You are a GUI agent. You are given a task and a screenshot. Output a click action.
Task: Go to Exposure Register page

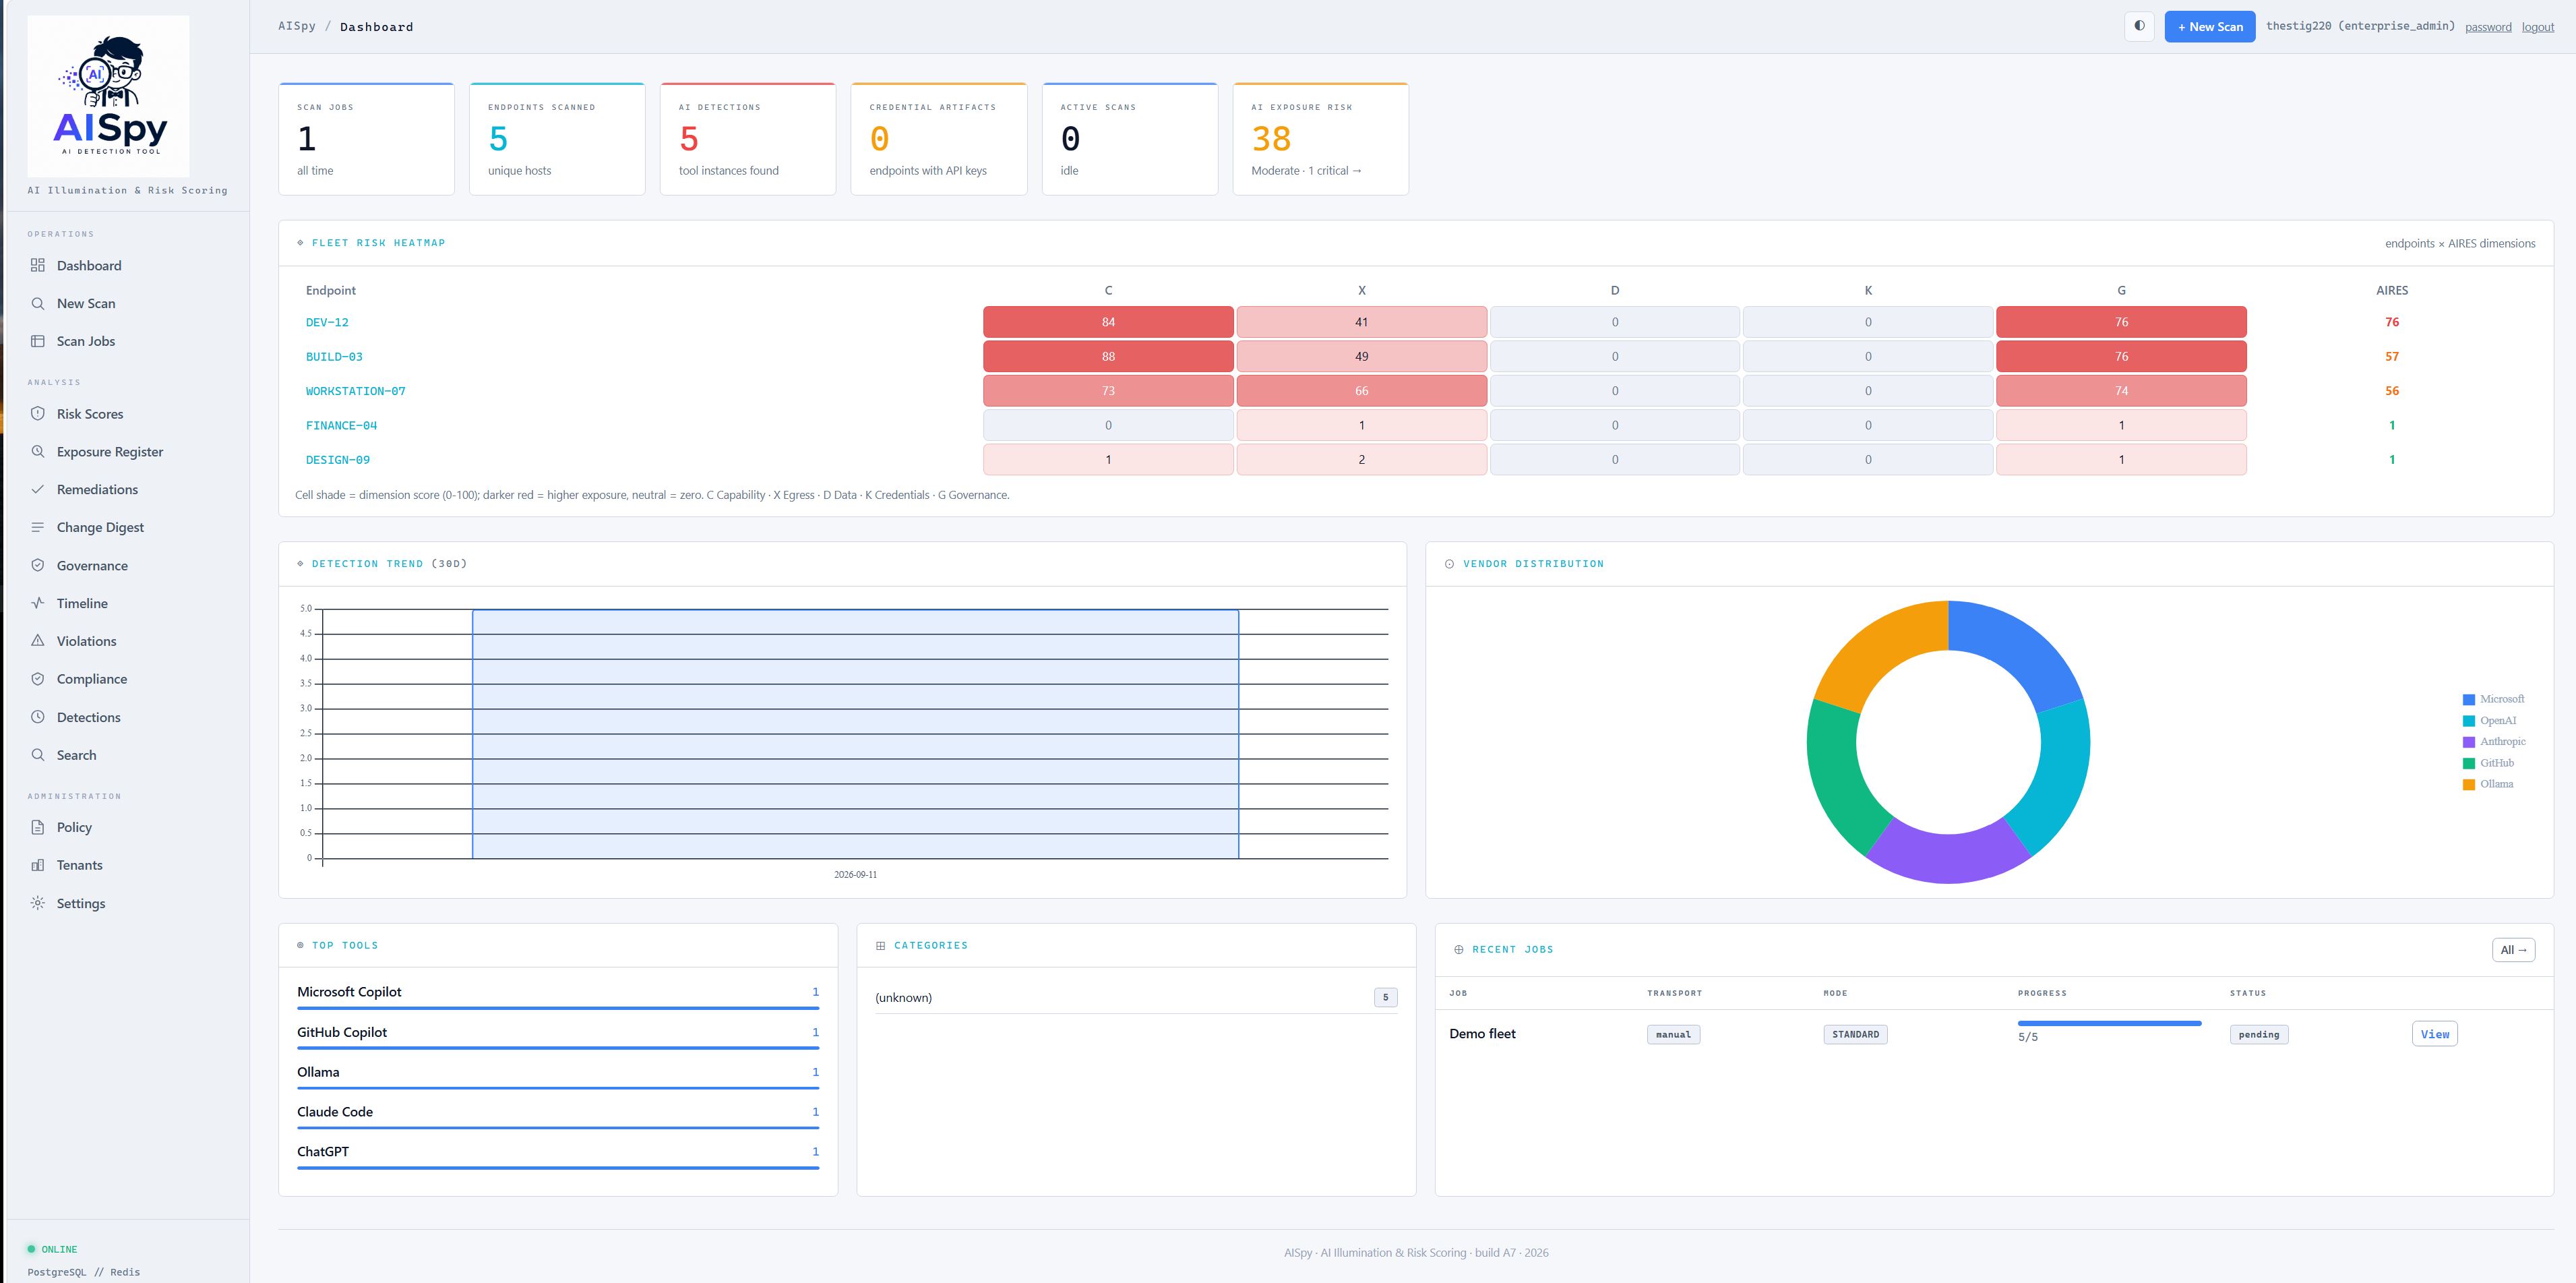tap(110, 451)
